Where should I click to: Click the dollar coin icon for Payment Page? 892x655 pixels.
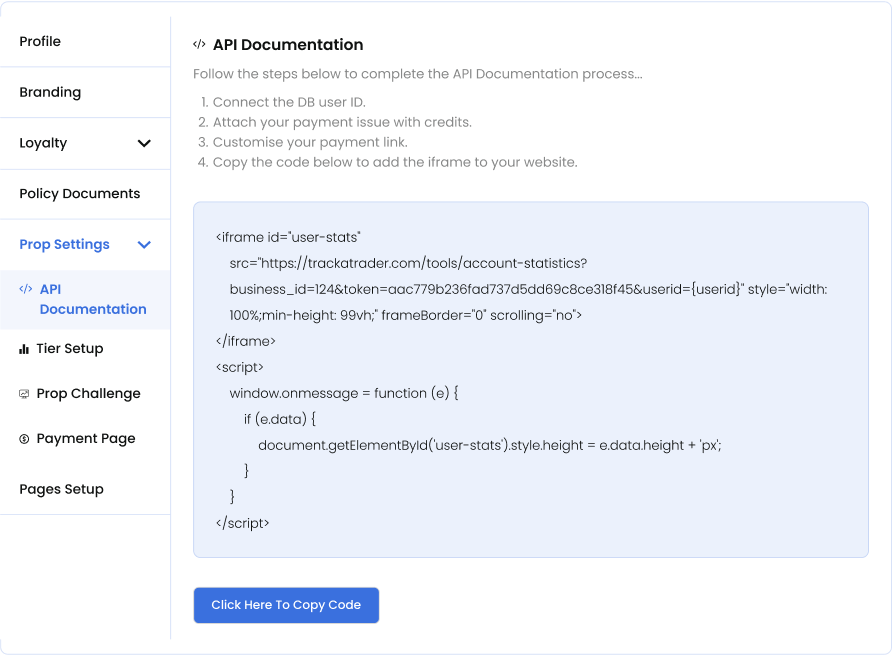24,439
